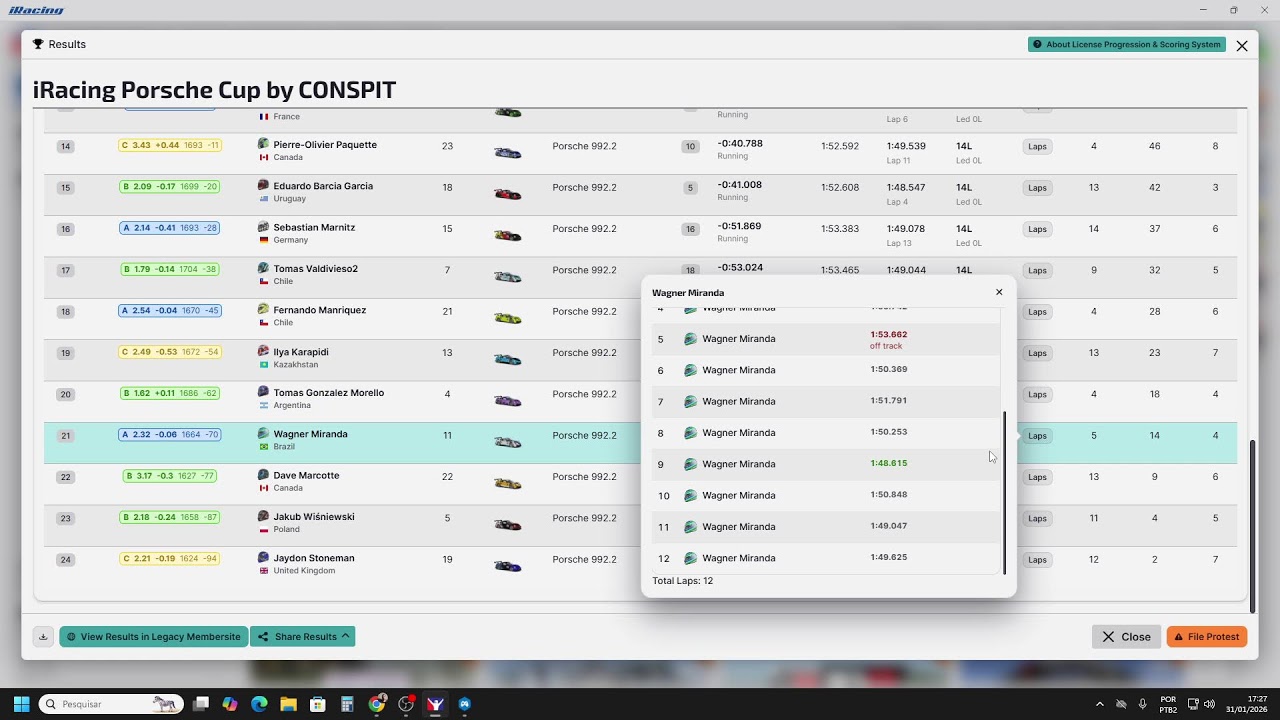Click the File Protest button
Screen dimensions: 1280x720
[1207, 637]
